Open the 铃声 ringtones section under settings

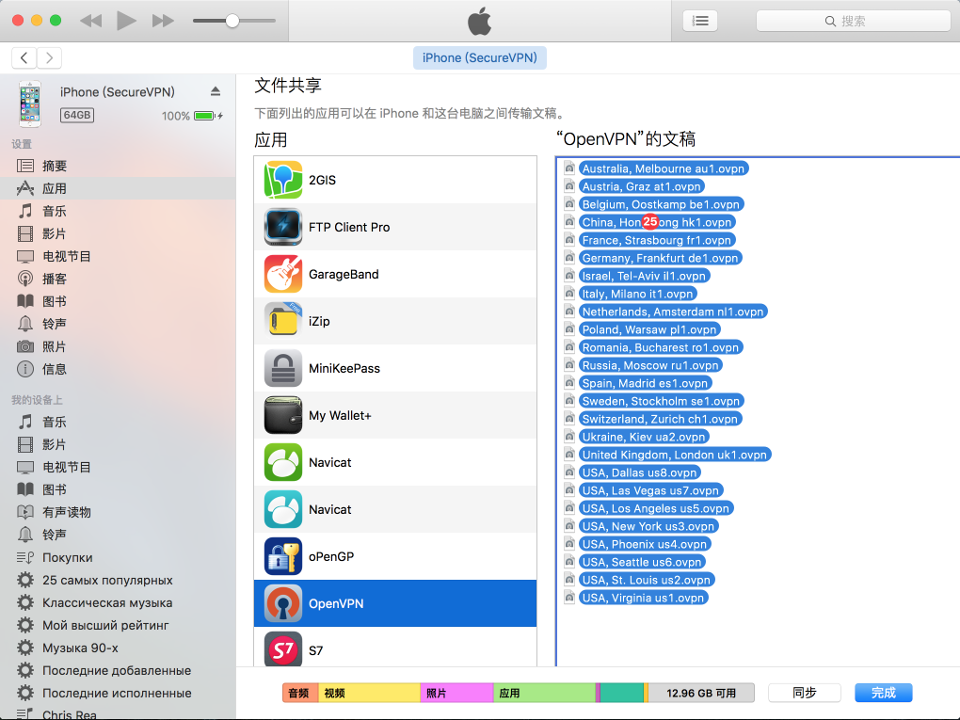tap(118, 324)
